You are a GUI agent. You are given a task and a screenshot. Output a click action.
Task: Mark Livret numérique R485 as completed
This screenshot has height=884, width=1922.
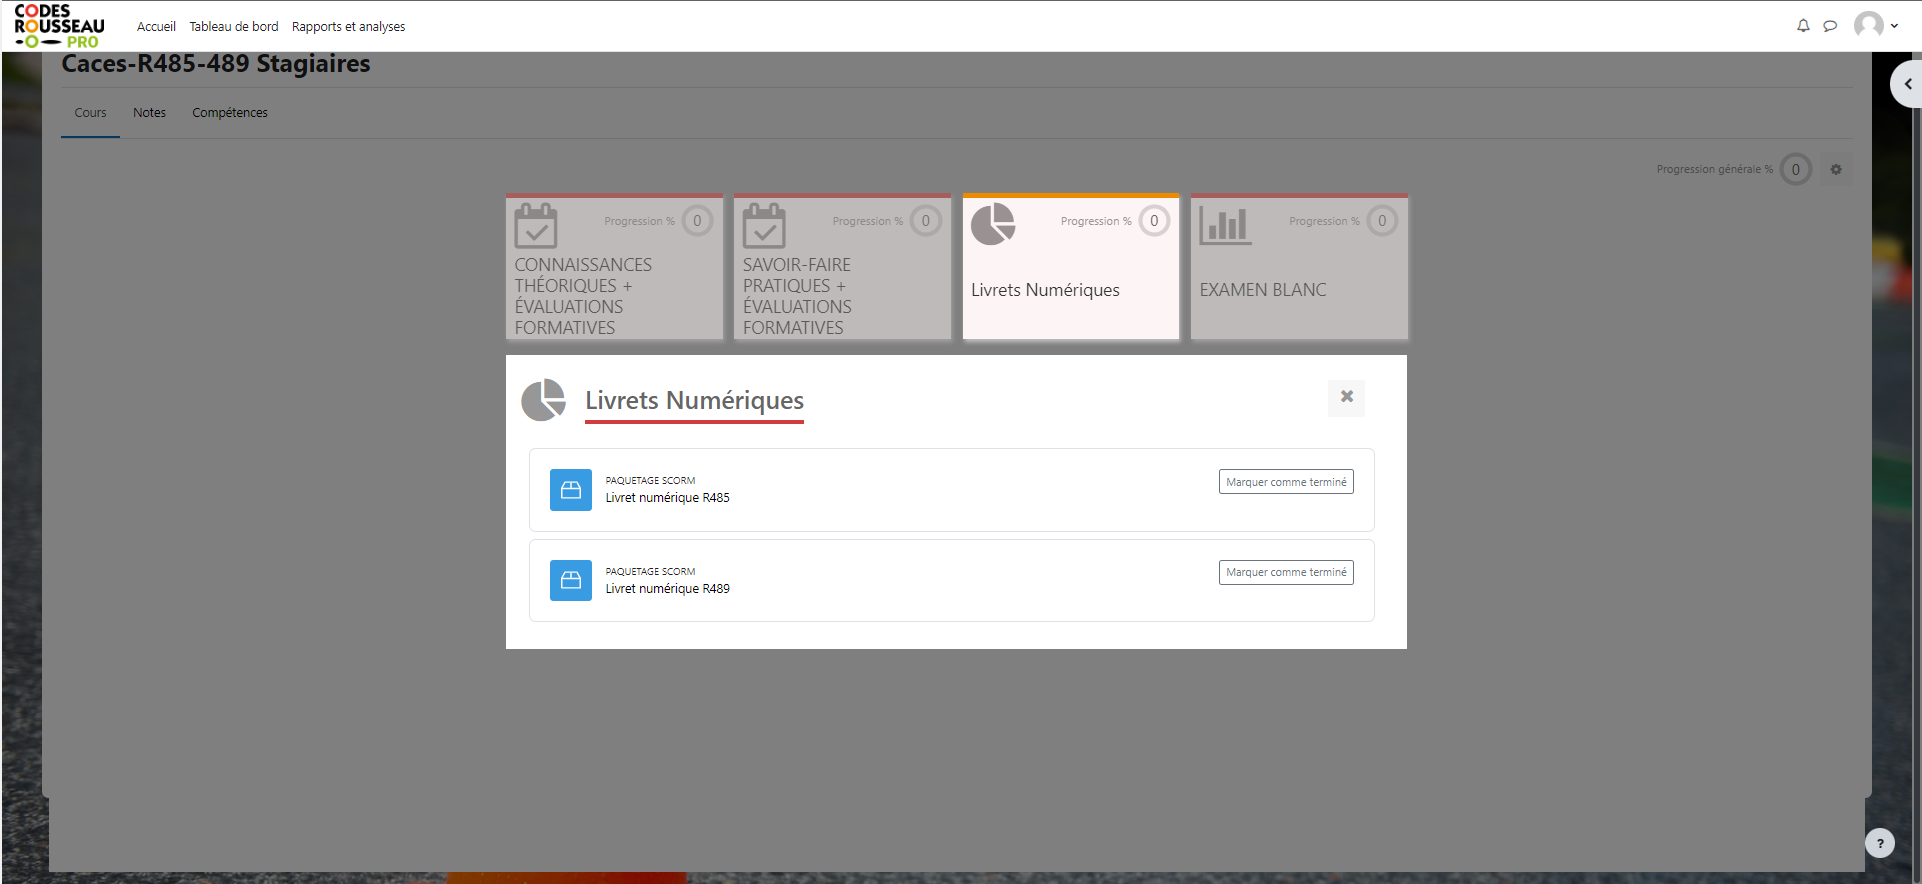(x=1286, y=482)
